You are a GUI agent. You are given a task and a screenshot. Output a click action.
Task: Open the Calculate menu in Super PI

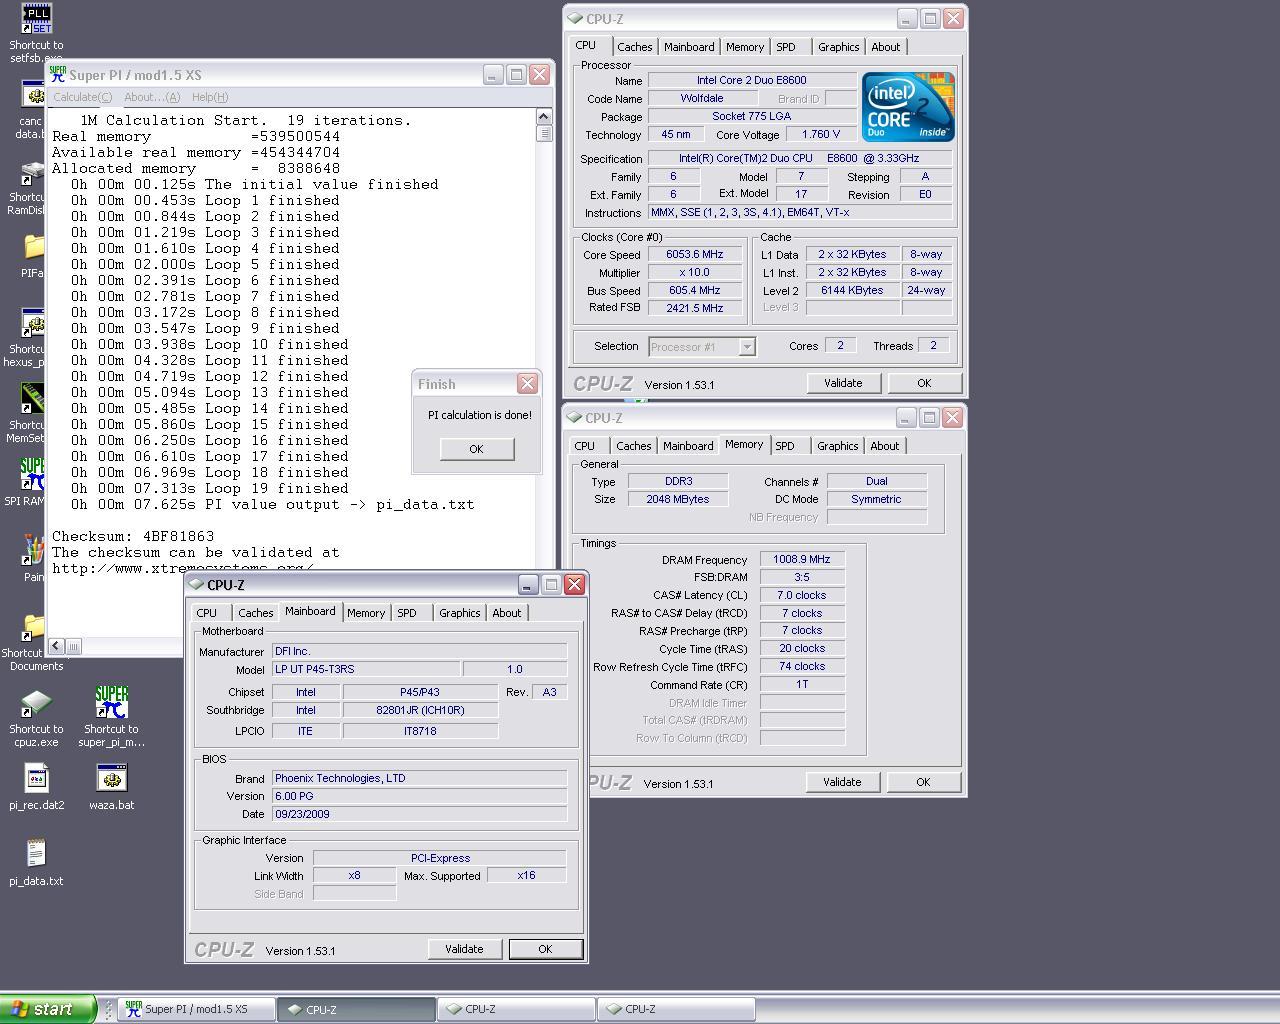(82, 97)
